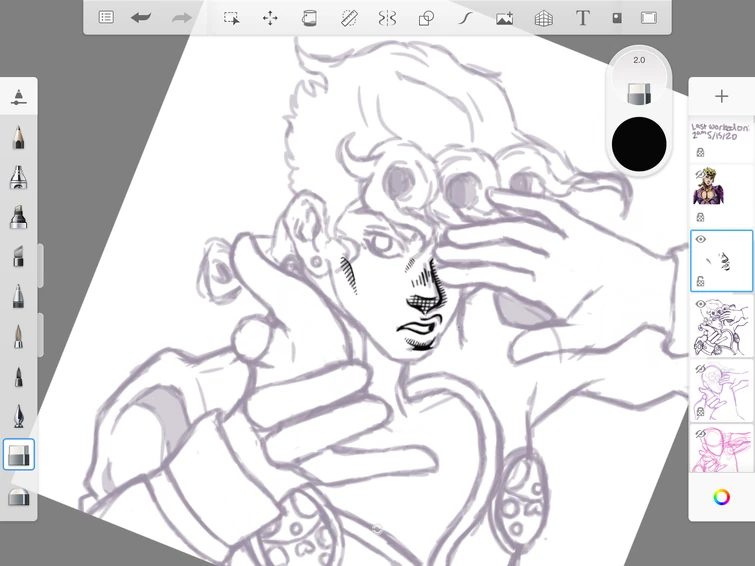Select the colored reference character layer
755x566 pixels.
click(x=721, y=195)
